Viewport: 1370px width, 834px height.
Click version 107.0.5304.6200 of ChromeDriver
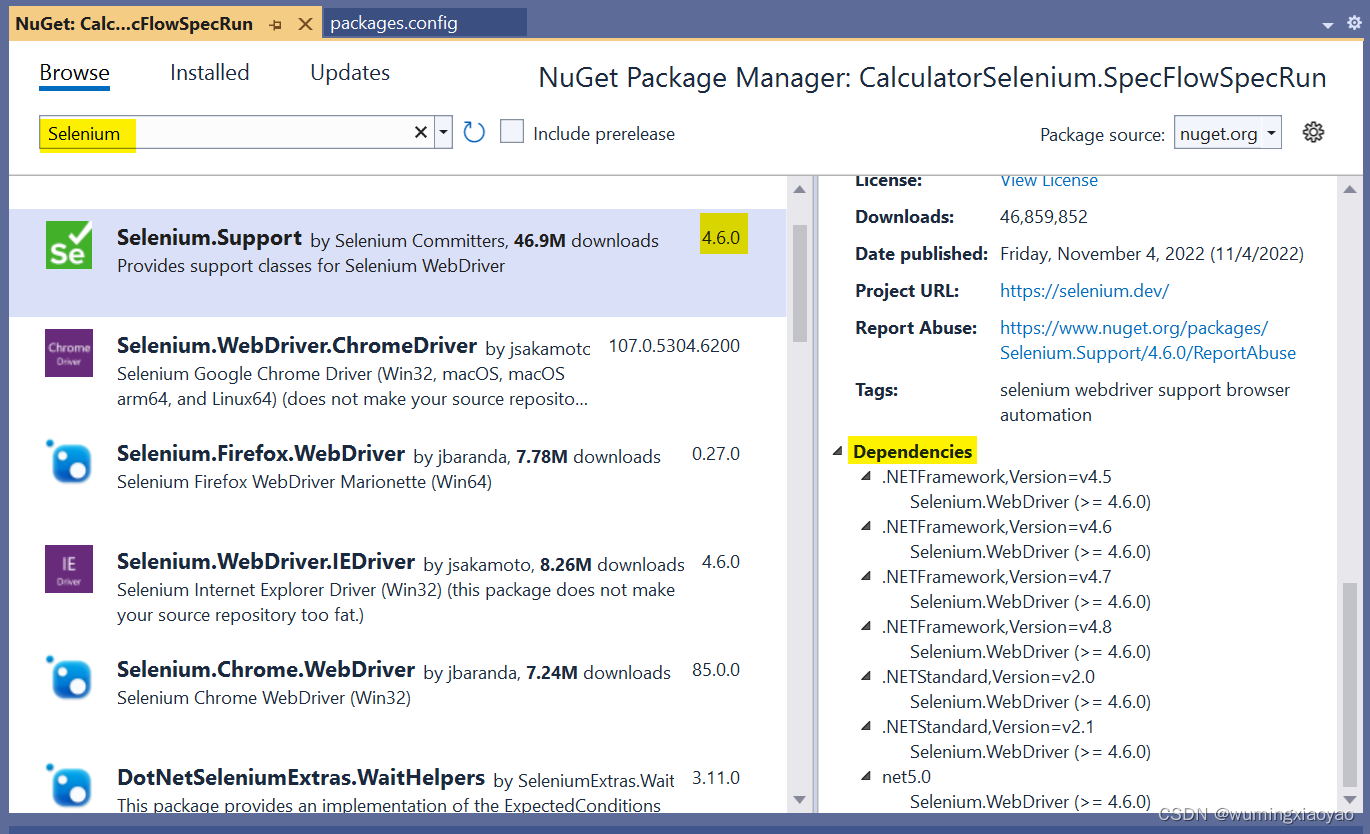tap(675, 346)
